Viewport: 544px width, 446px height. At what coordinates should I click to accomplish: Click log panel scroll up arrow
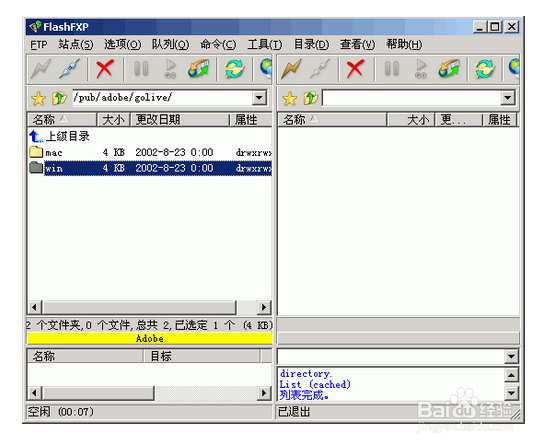[x=511, y=375]
